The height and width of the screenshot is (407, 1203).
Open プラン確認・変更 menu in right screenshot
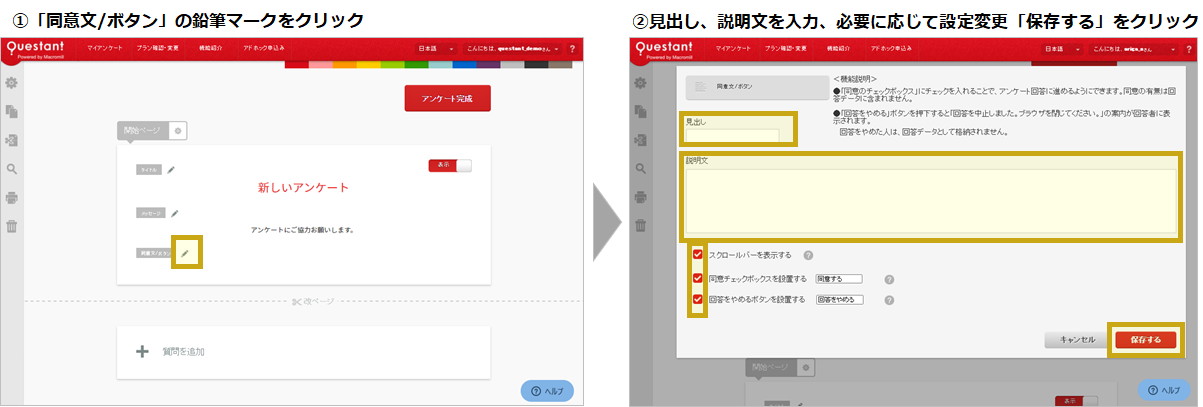786,48
